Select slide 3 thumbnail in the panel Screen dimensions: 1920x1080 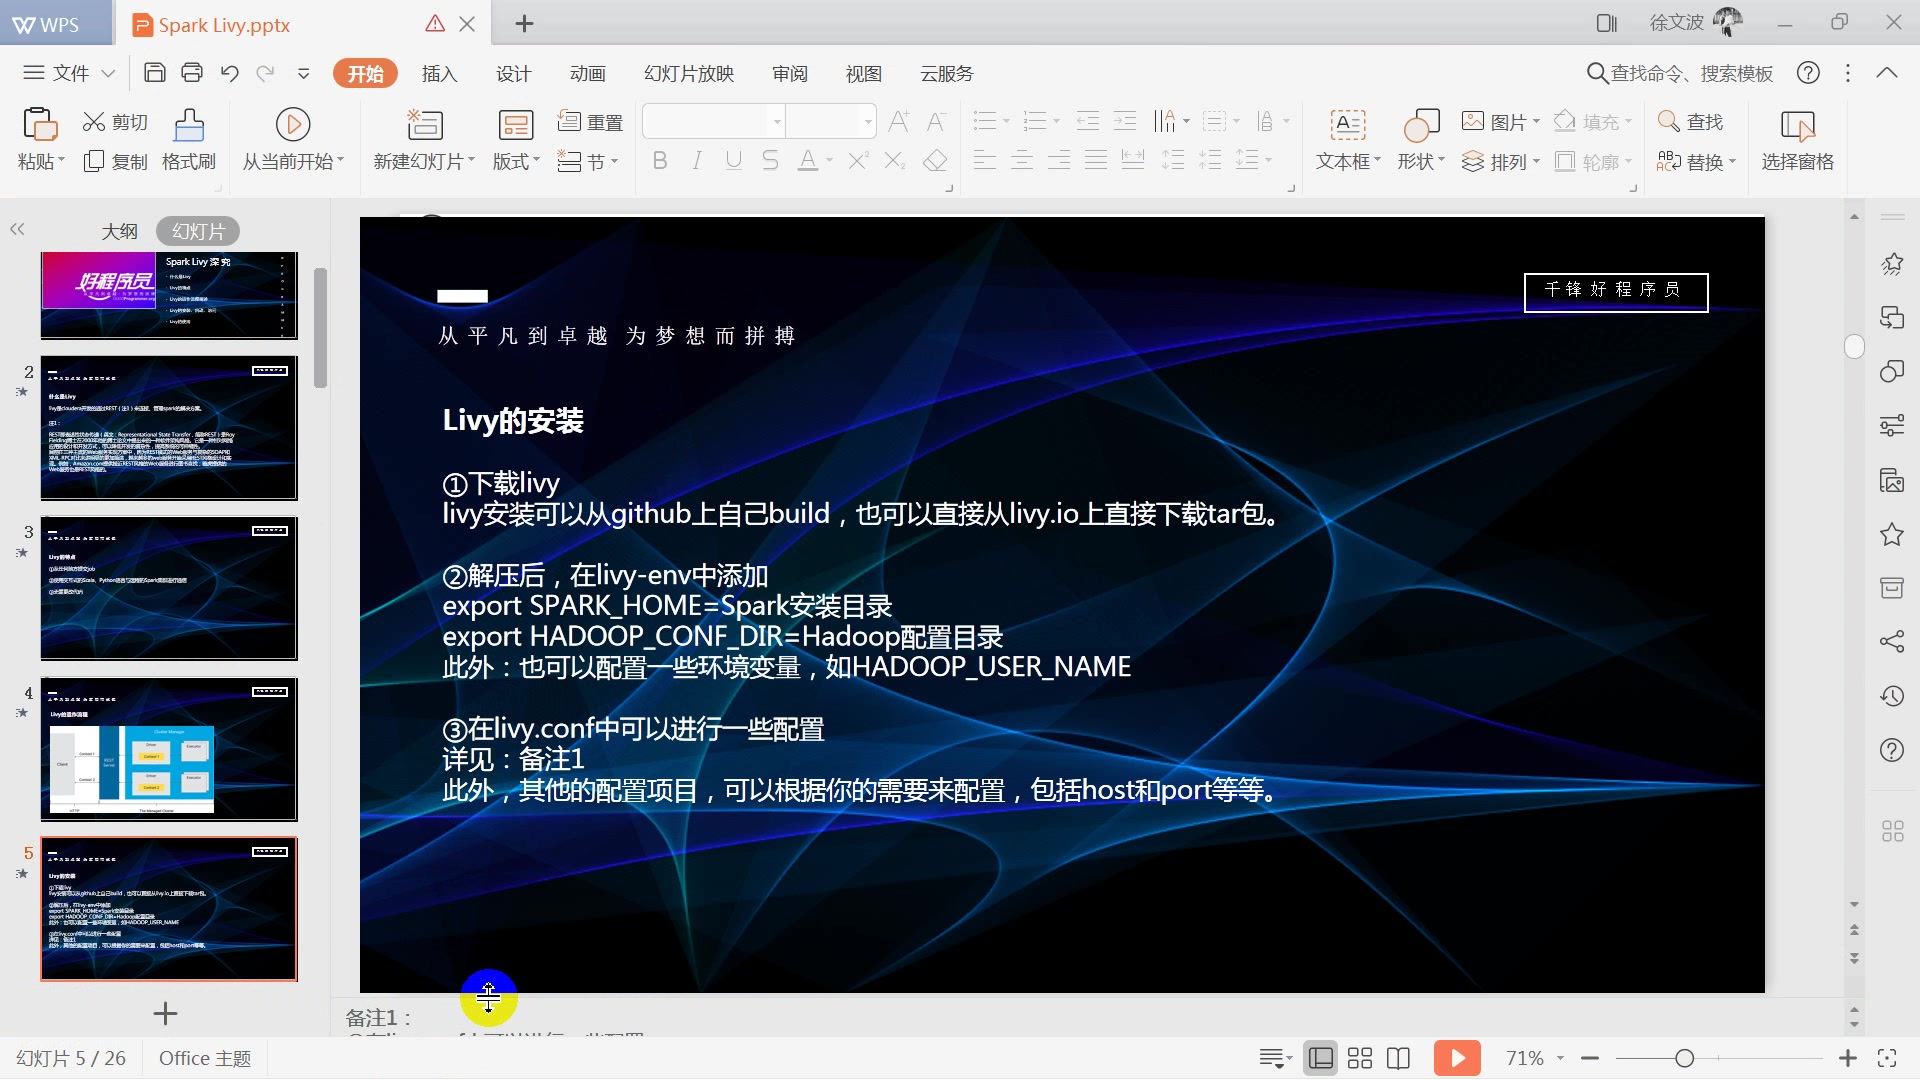[169, 589]
